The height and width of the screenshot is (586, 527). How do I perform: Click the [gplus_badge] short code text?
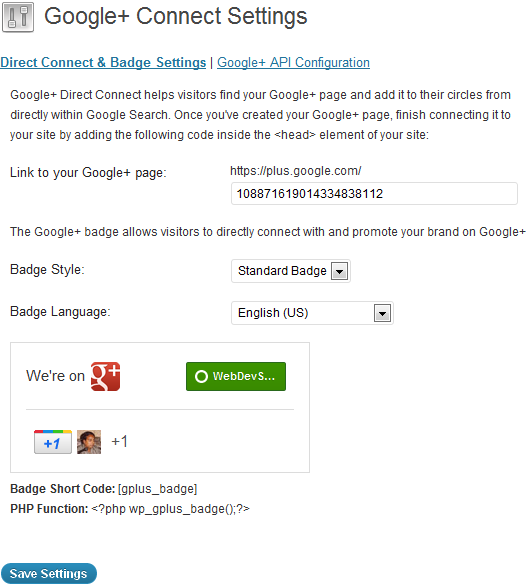[157, 489]
